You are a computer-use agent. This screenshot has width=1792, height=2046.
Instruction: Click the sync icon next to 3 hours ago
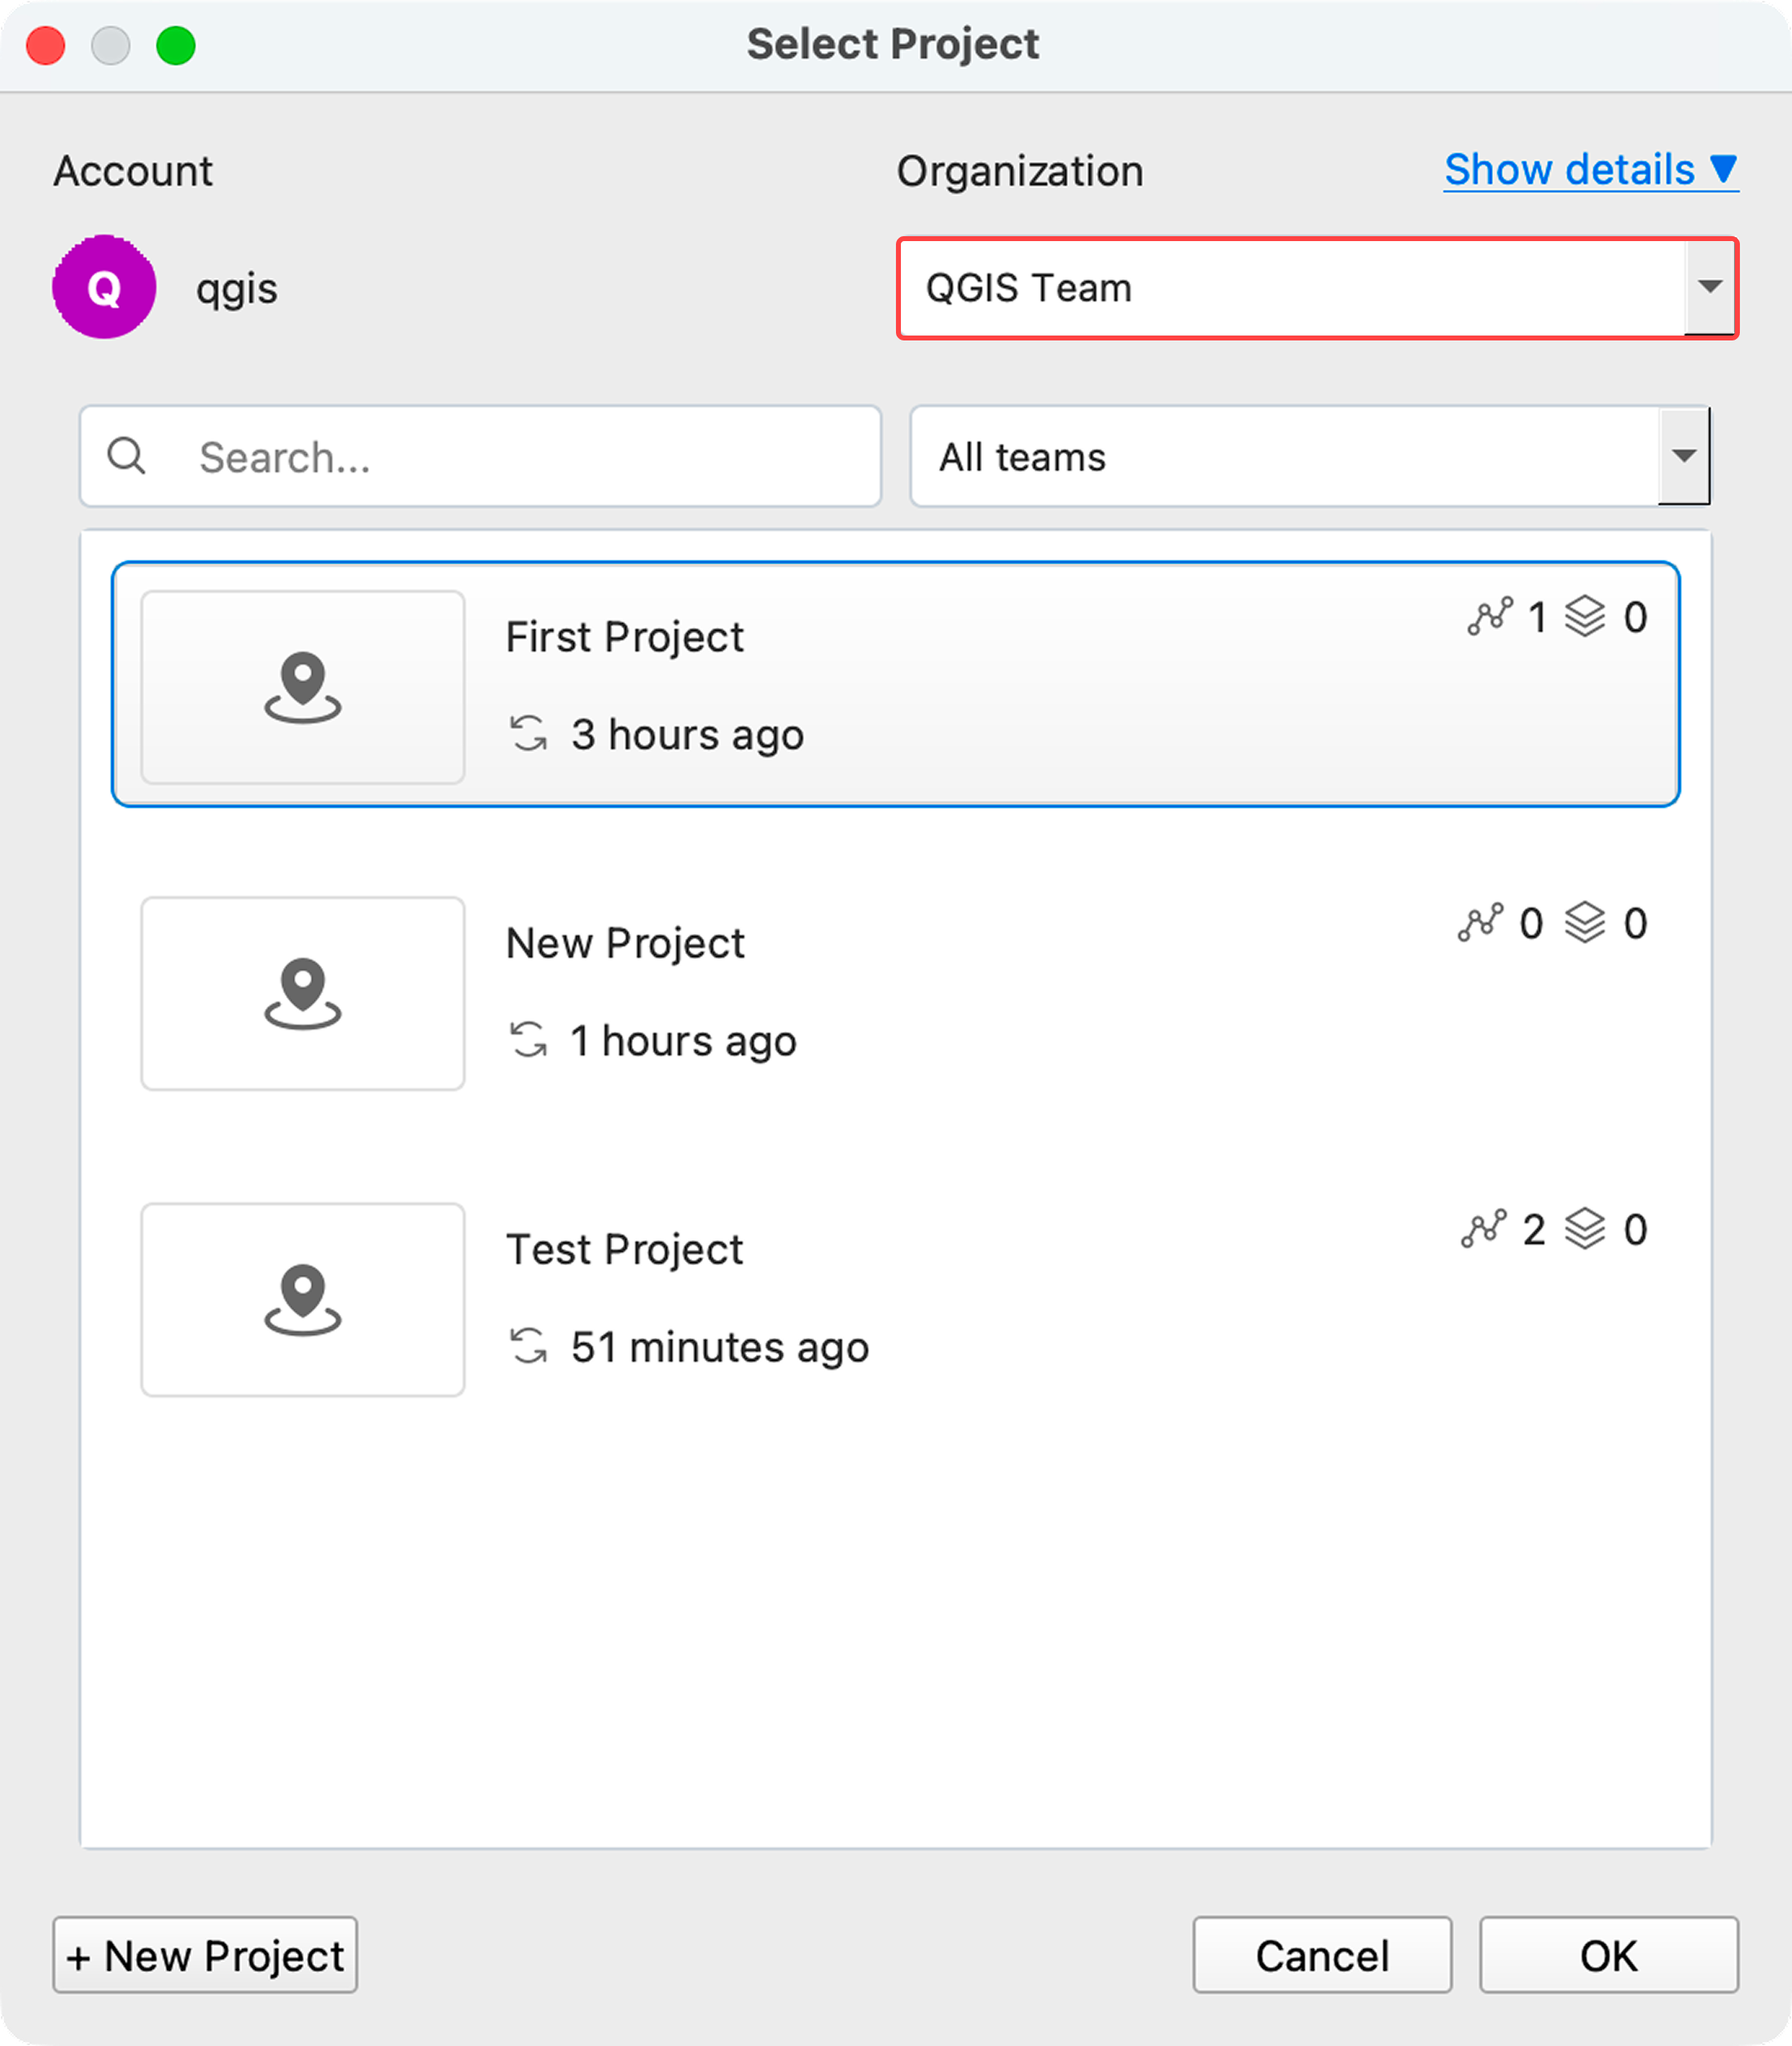tap(529, 735)
